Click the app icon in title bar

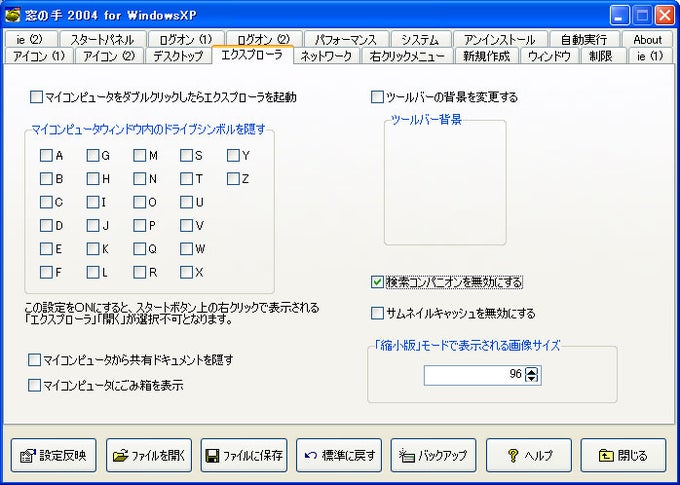[x=13, y=15]
